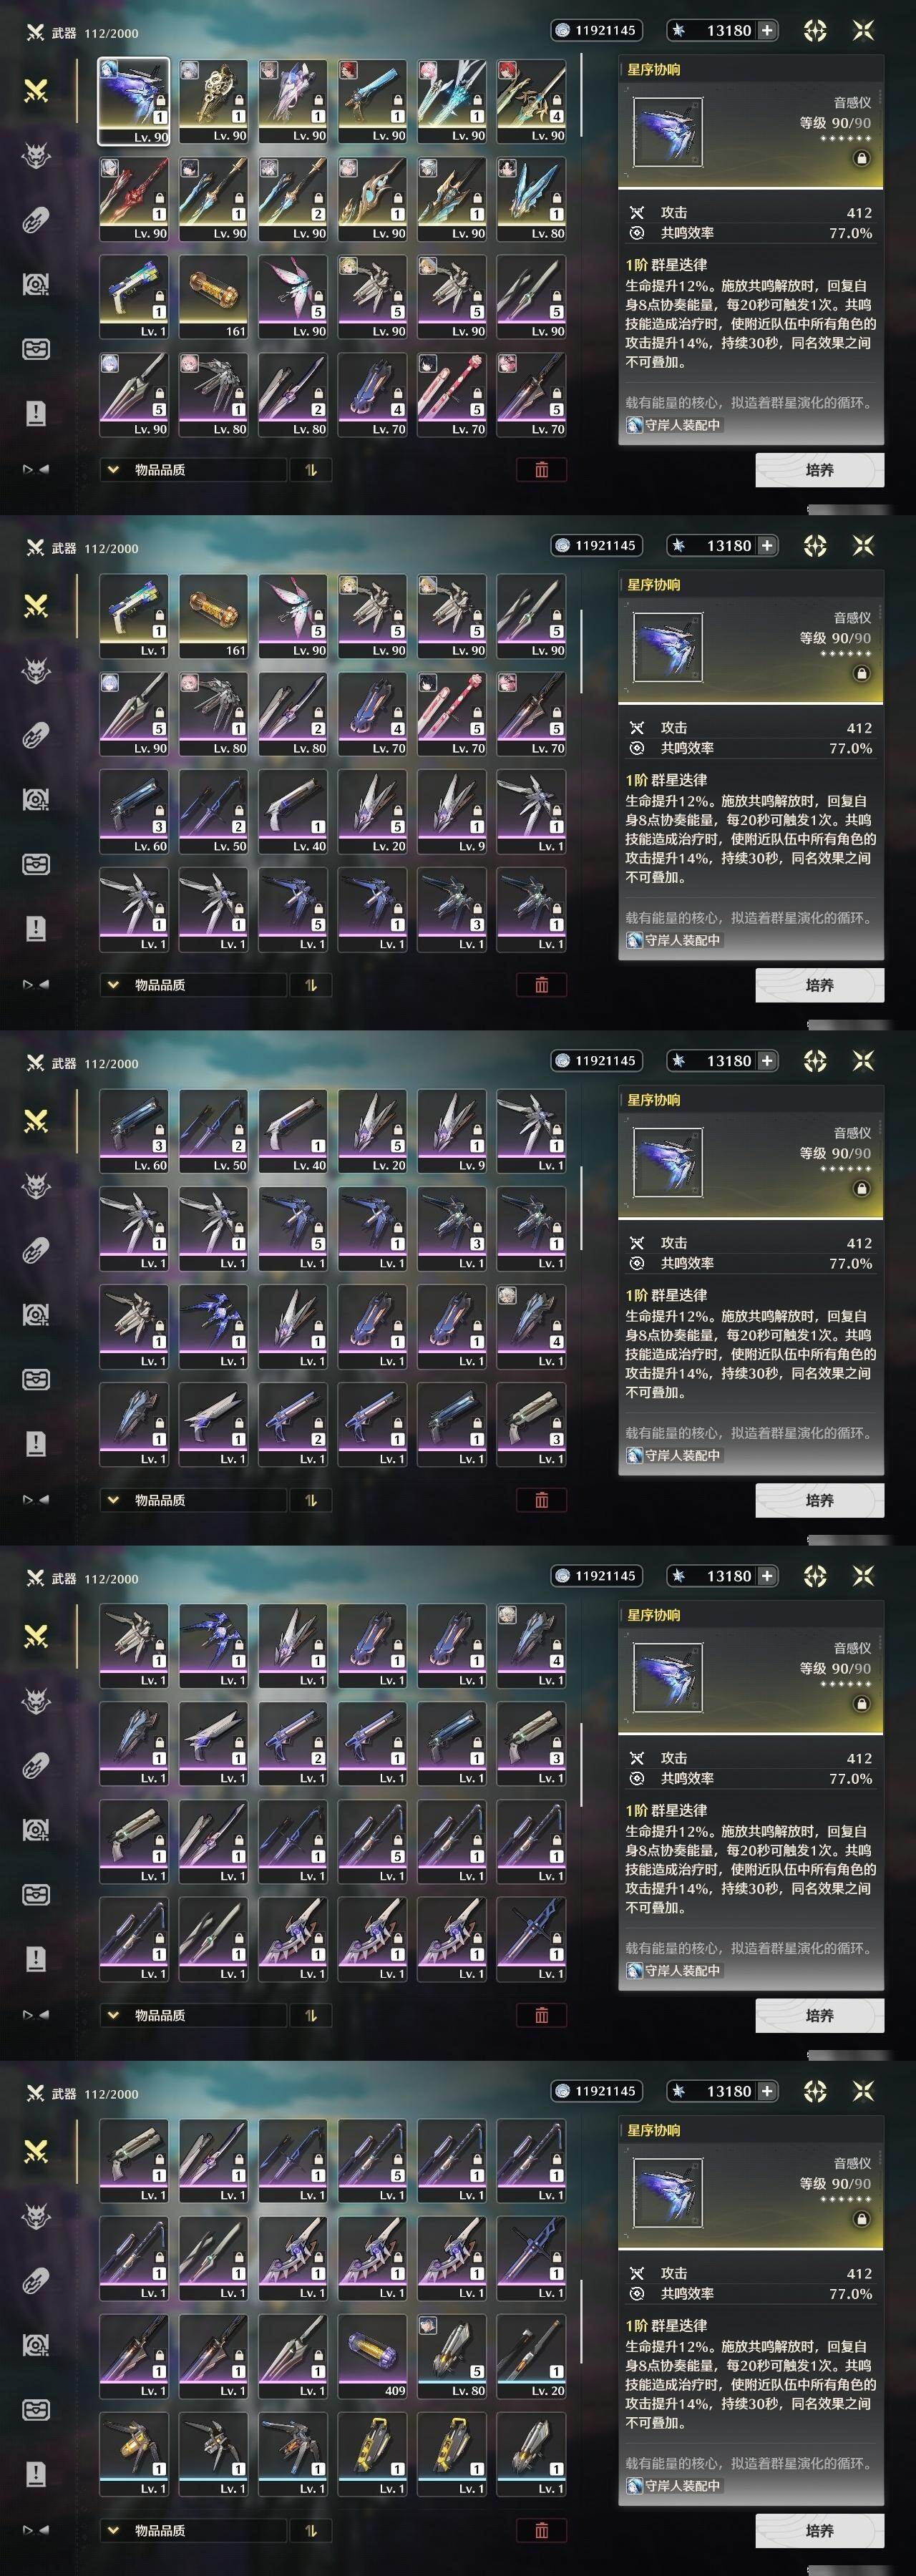
Task: Open the exclamation-mark quest items tab in the last screen
Action: tap(36, 2474)
